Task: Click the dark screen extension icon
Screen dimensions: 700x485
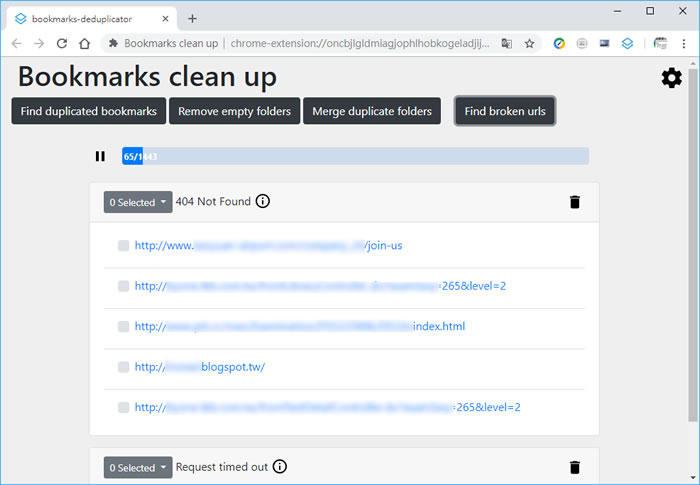Action: pos(604,43)
